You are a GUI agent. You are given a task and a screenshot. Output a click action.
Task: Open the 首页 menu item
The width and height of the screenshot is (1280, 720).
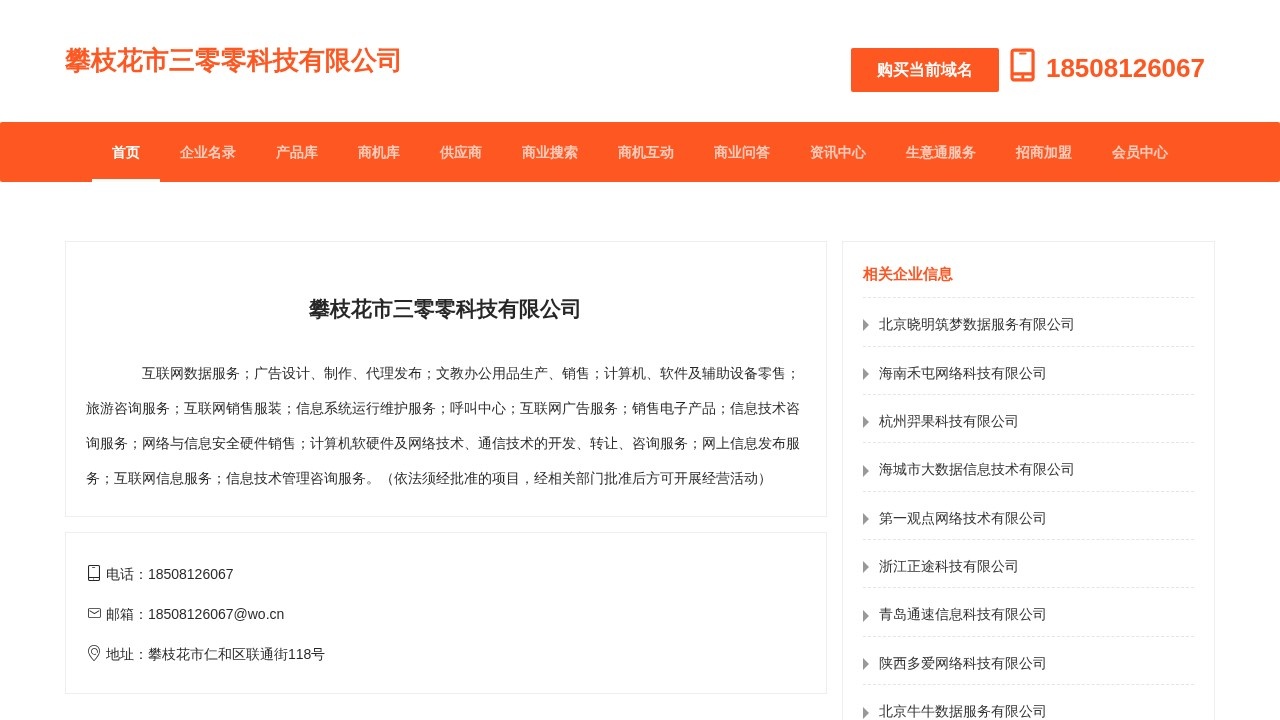125,152
